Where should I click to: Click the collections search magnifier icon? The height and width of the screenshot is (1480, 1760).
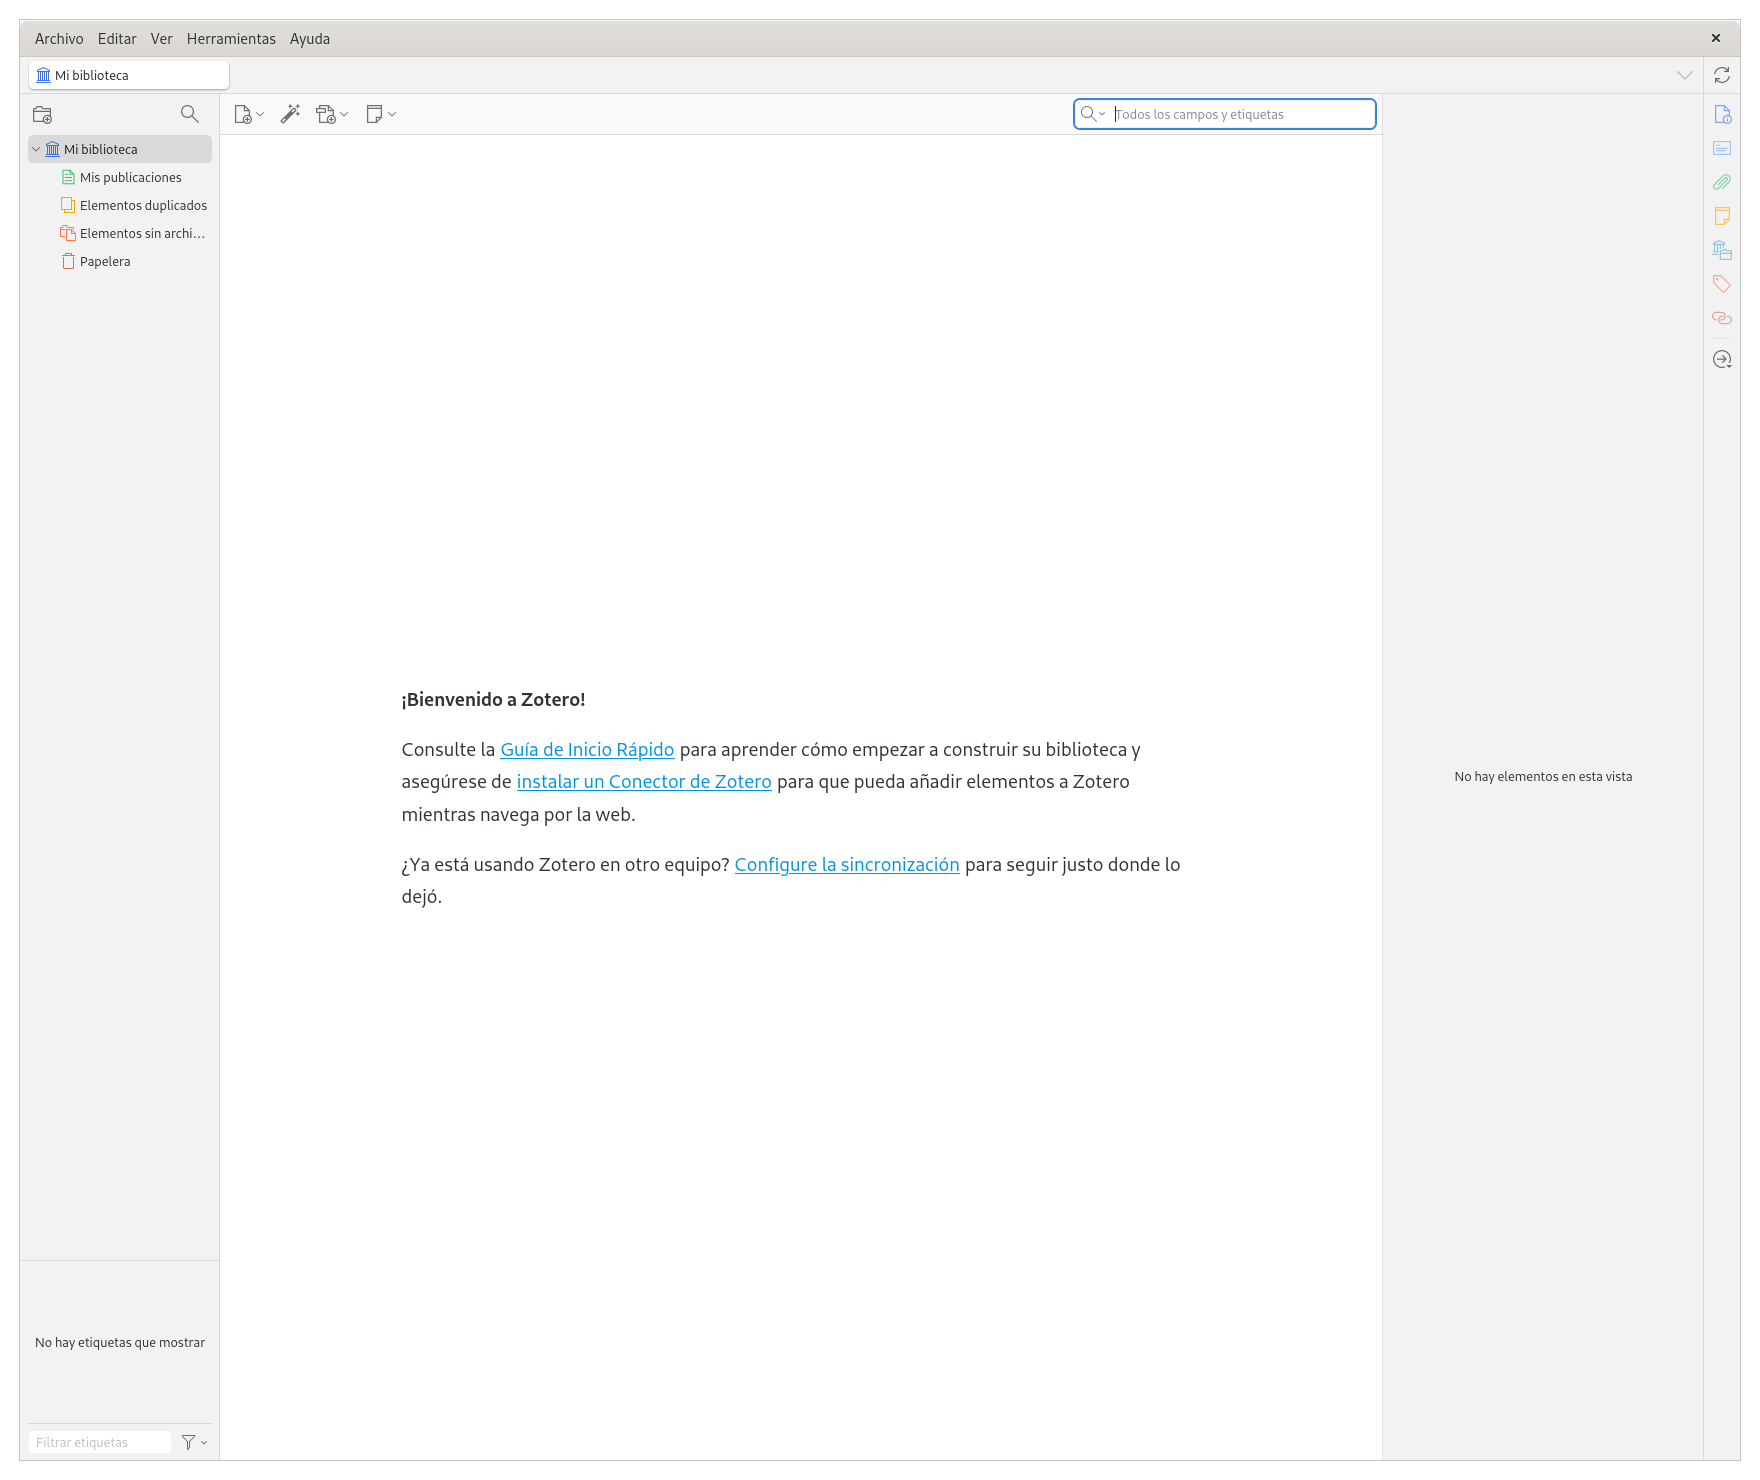tap(189, 114)
